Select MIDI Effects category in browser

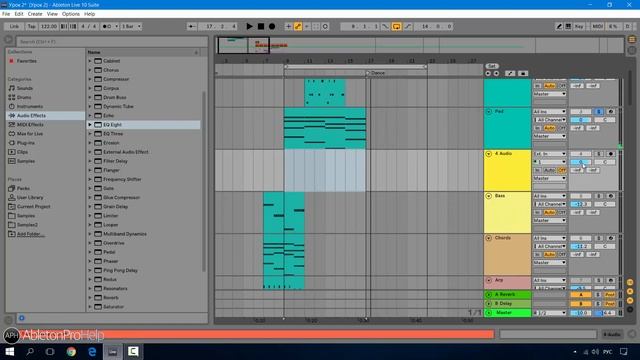coord(30,124)
